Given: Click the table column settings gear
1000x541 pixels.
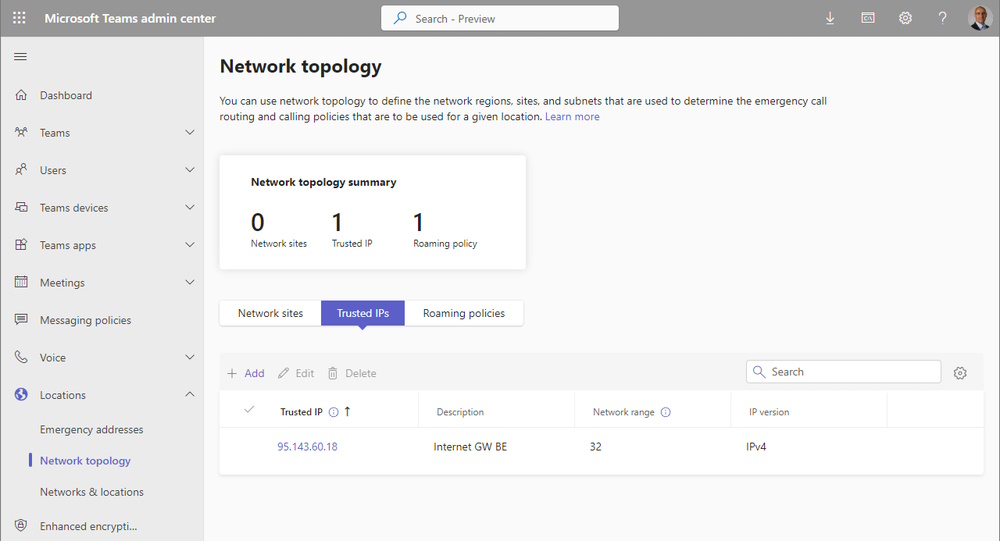Looking at the screenshot, I should point(960,373).
